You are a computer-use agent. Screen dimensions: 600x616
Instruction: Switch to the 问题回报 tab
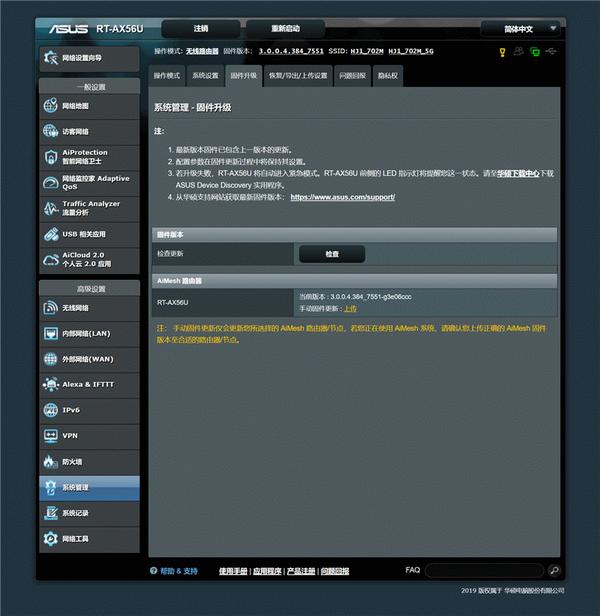(352, 75)
